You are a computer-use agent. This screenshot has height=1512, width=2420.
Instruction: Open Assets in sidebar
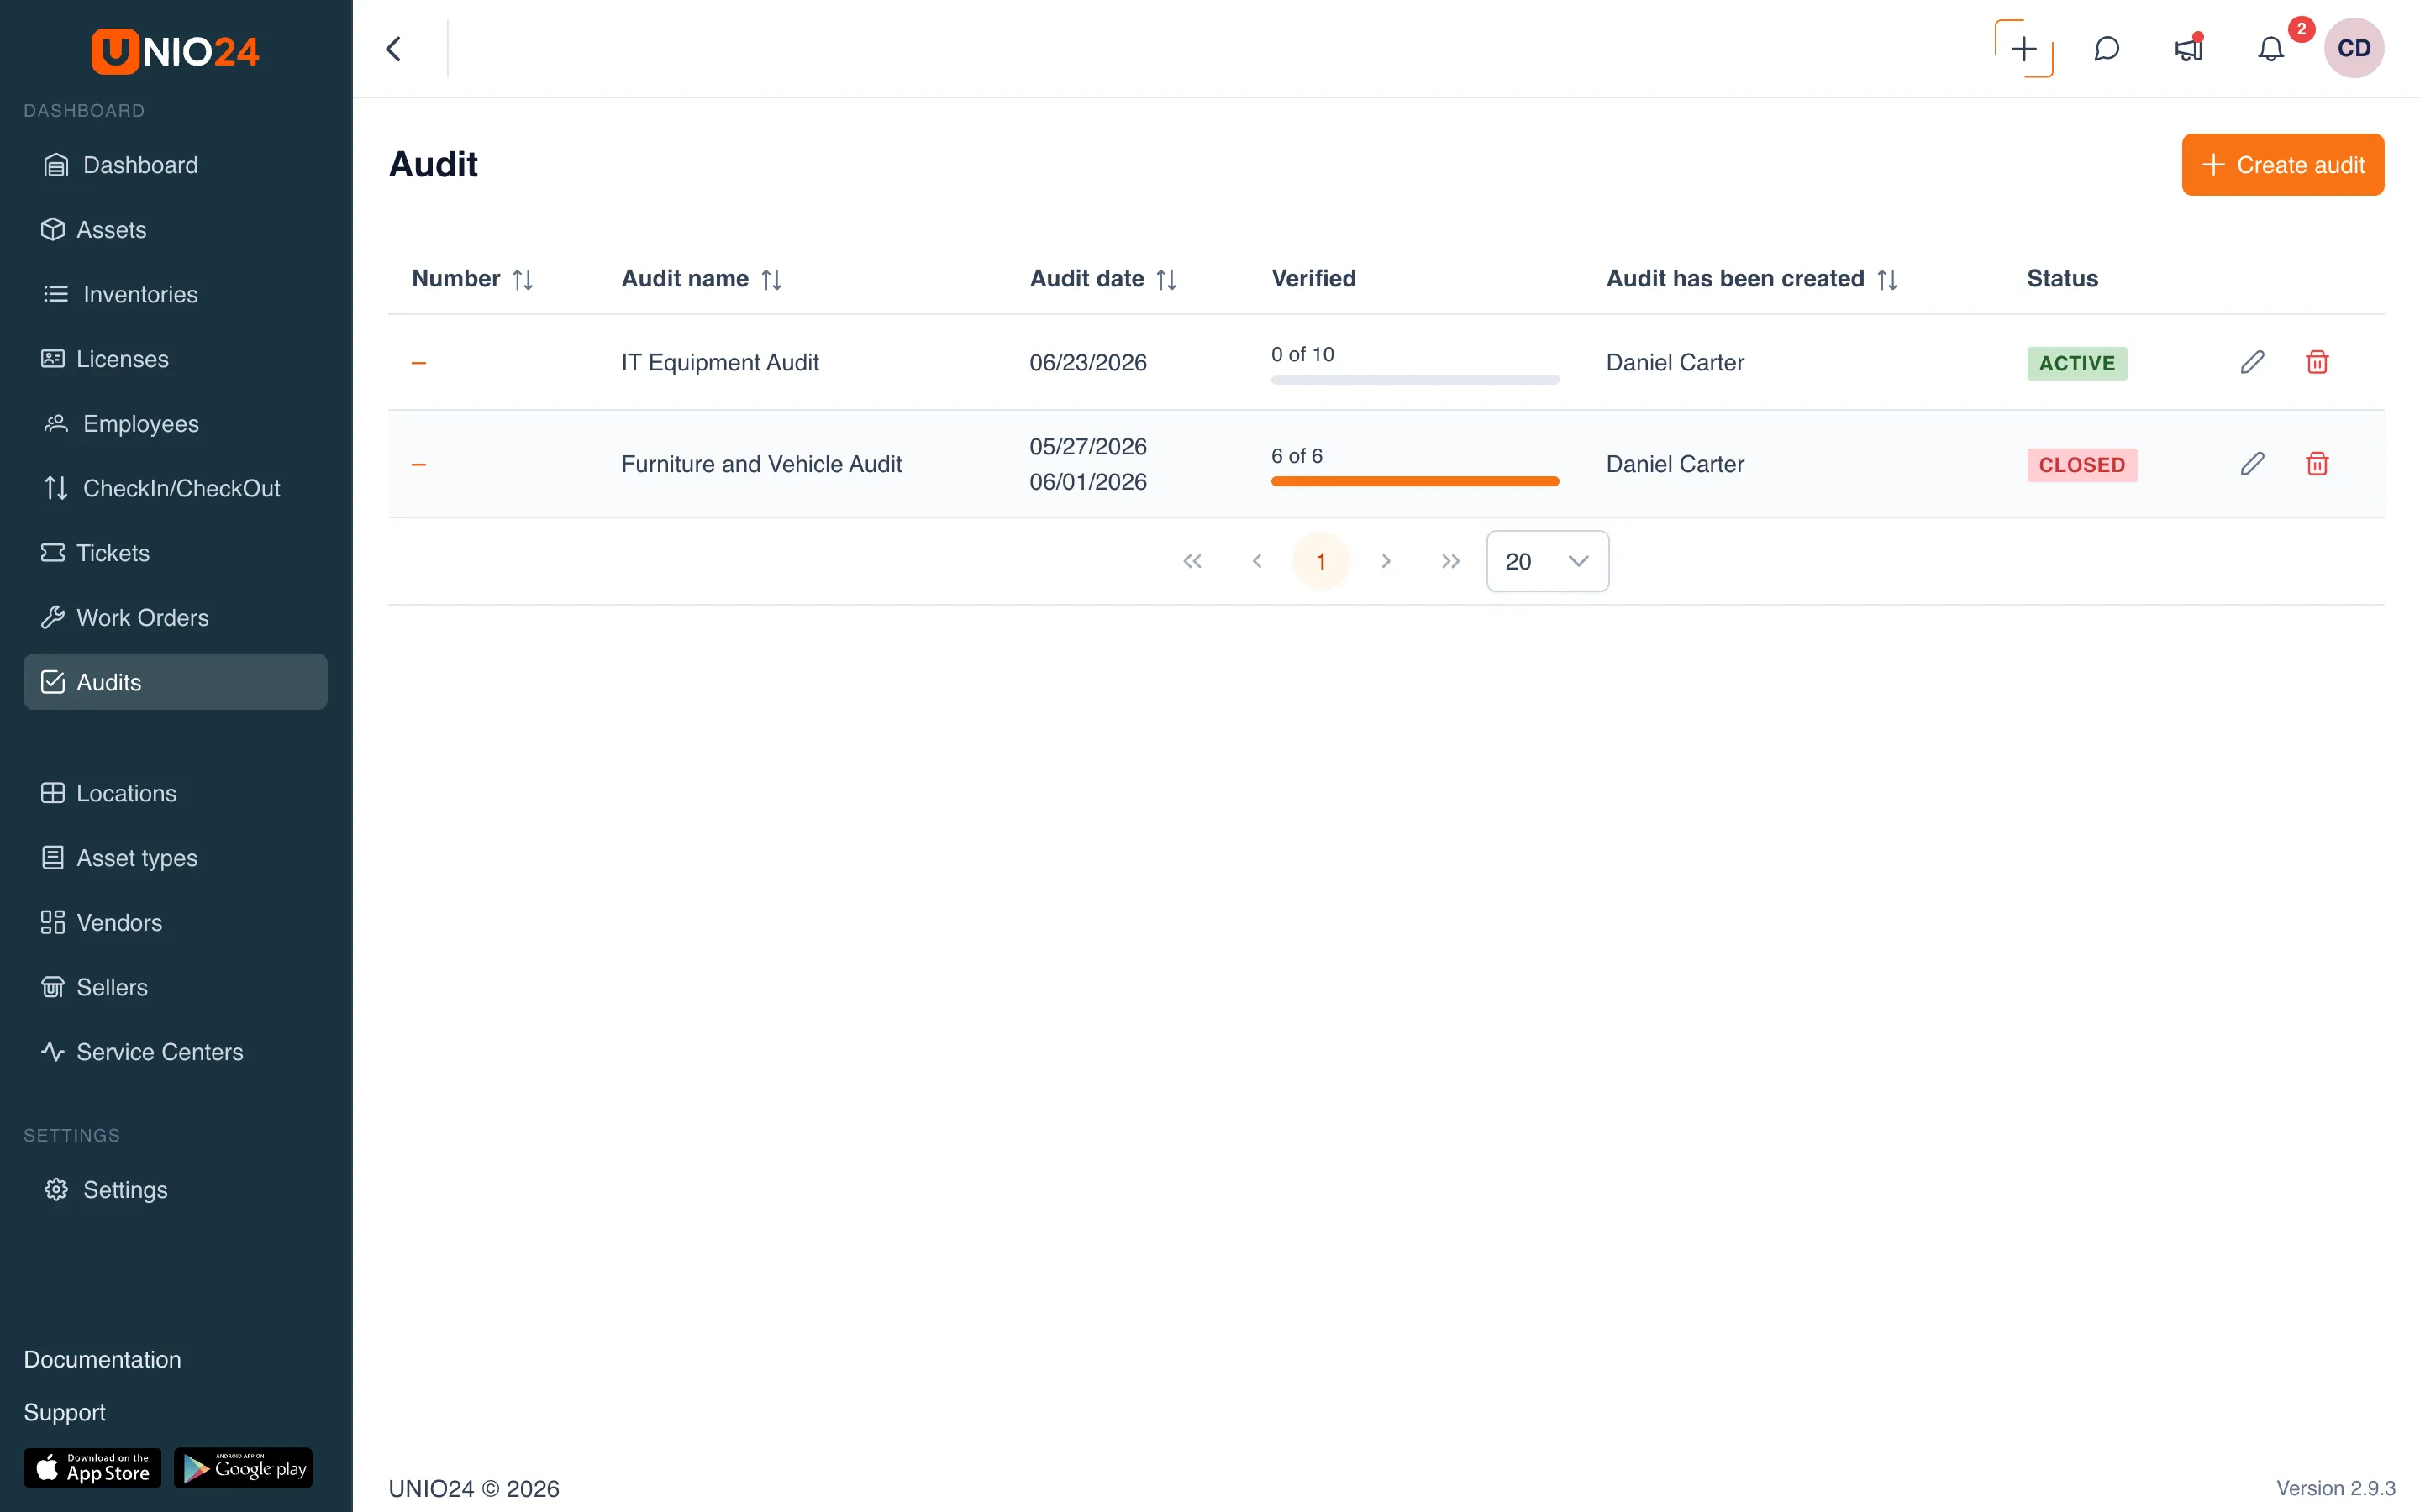(175, 230)
